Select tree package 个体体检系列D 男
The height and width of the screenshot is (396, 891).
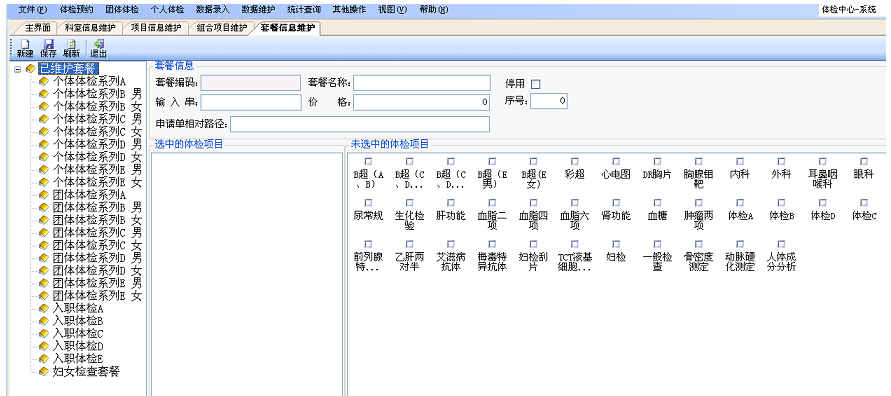point(97,144)
